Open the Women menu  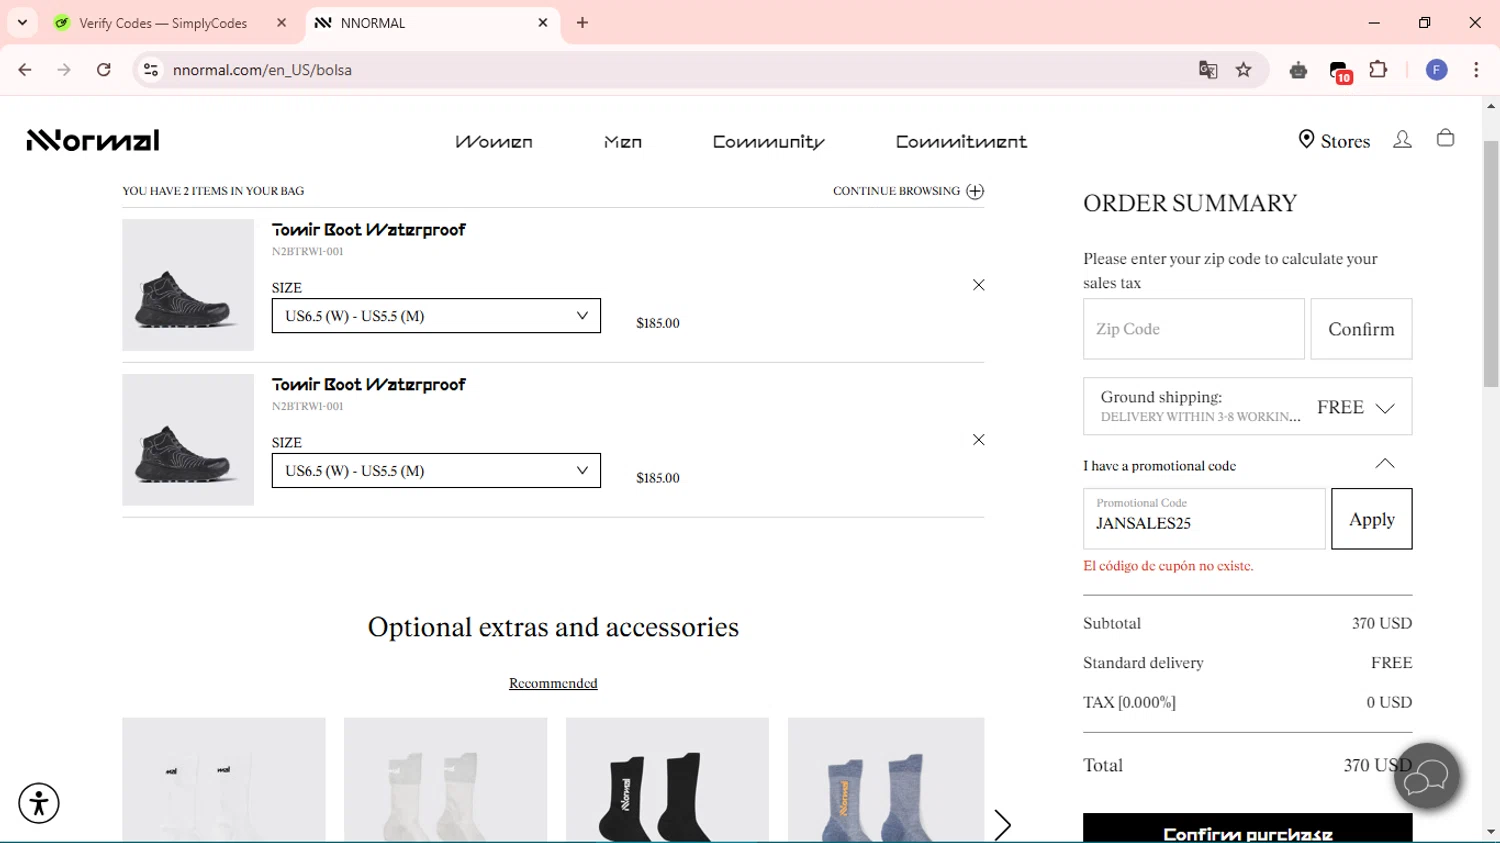(494, 142)
